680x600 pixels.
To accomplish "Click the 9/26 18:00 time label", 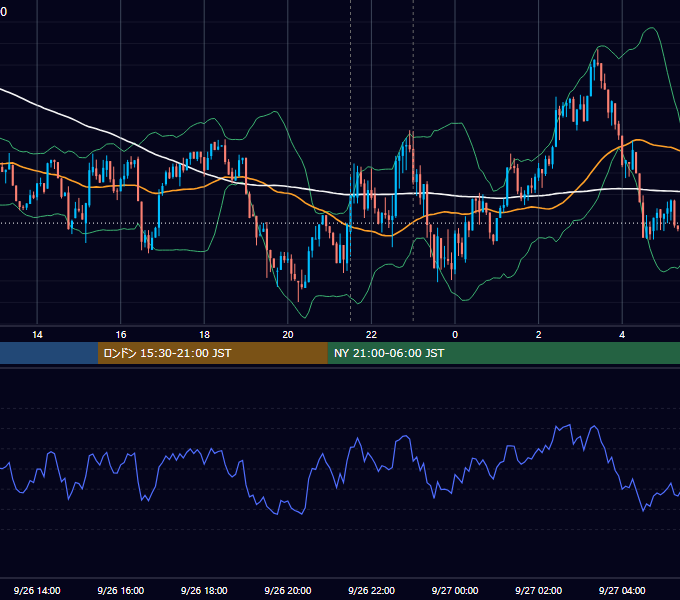I will click(x=204, y=590).
